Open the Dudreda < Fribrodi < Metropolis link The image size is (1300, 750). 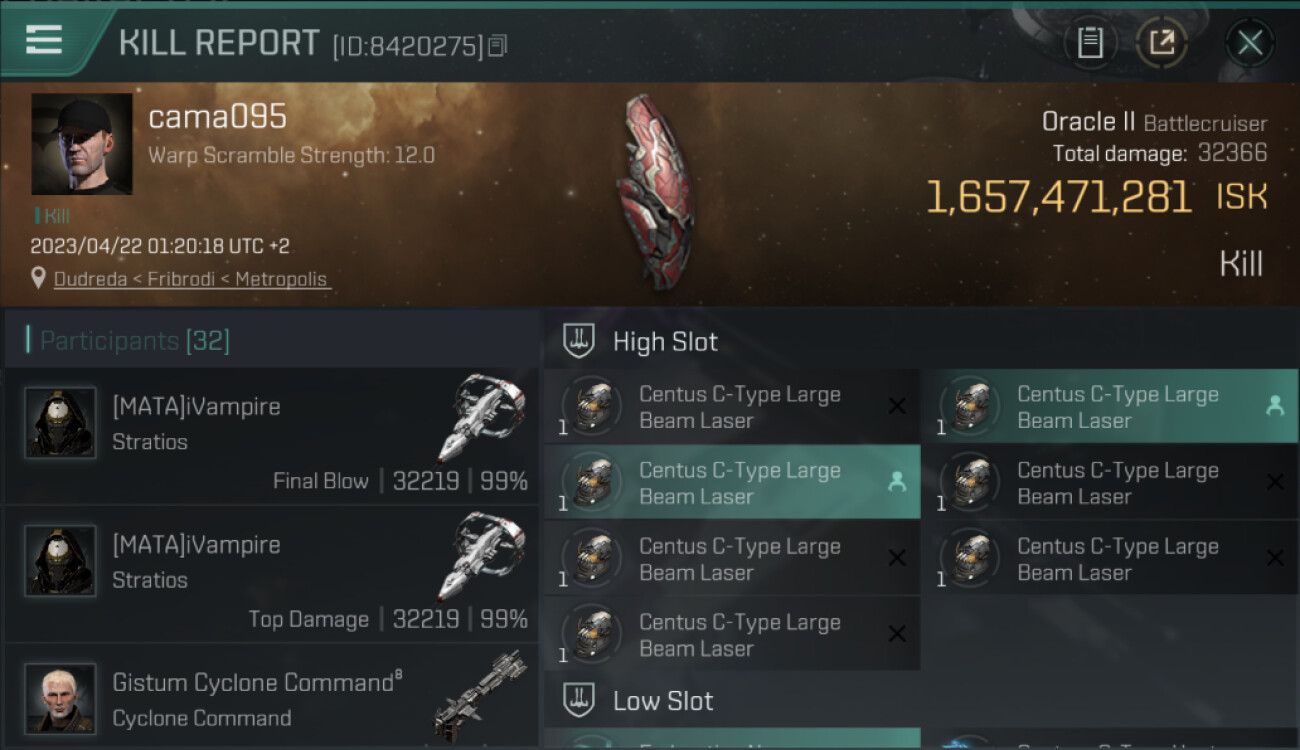190,279
